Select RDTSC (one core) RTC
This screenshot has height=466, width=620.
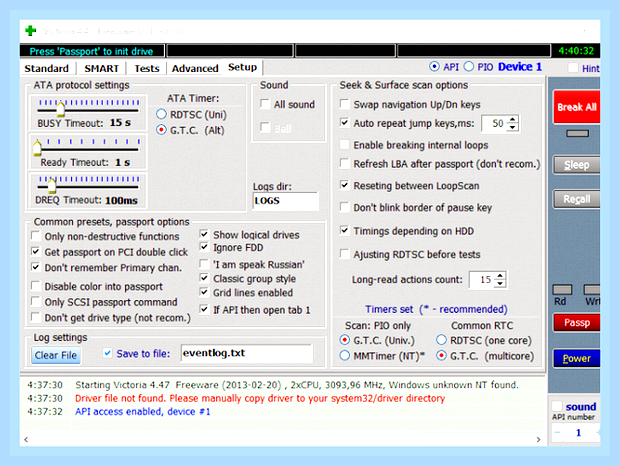[x=441, y=340]
